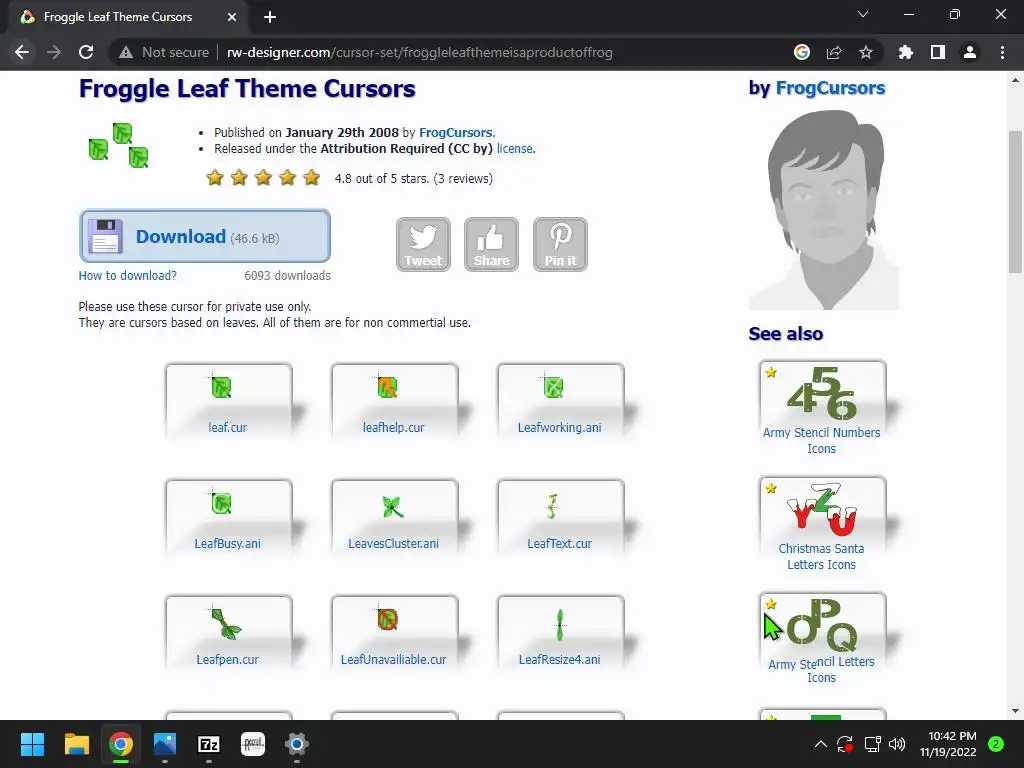Open the clock showing 10:42 PM
Image resolution: width=1024 pixels, height=768 pixels.
(x=948, y=744)
